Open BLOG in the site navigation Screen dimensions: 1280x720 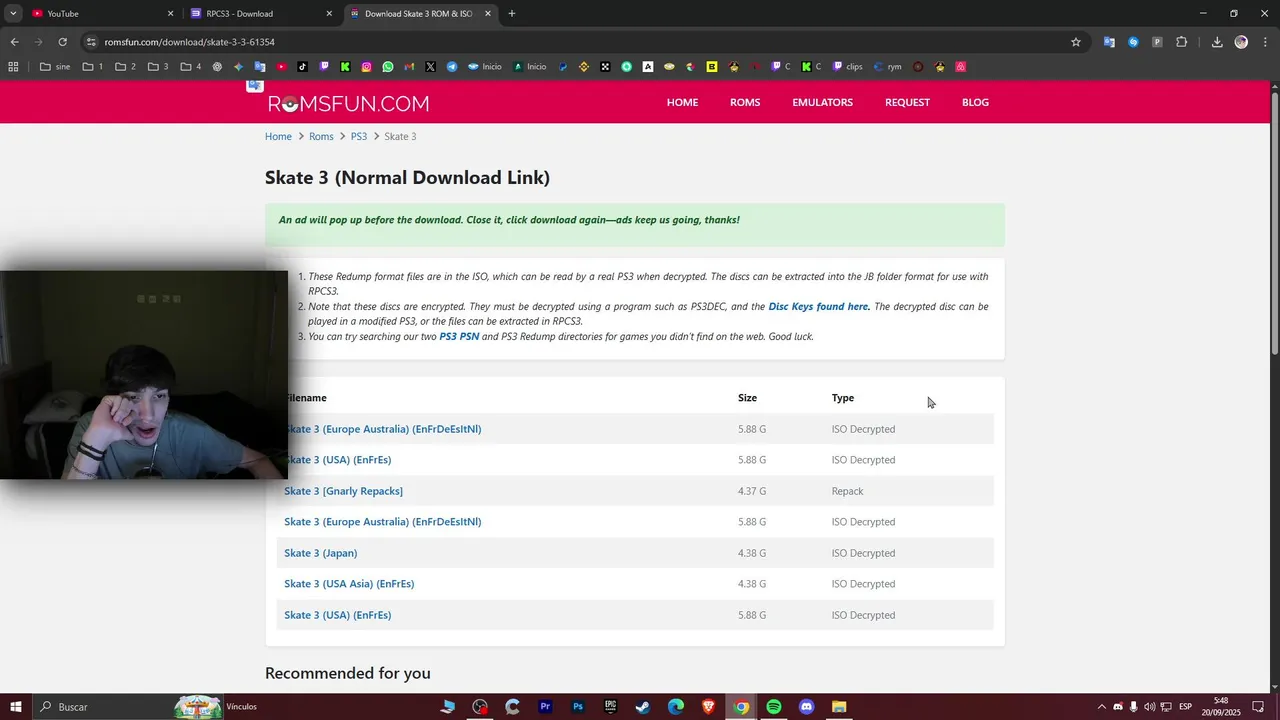[x=975, y=102]
